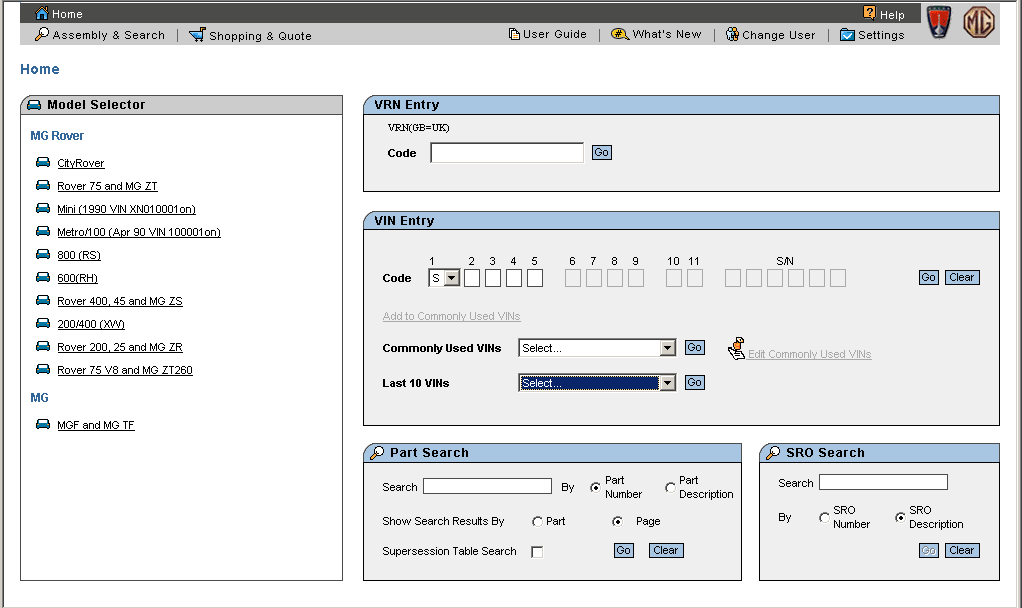Show search results by Page radio
The image size is (1022, 608).
tap(617, 521)
